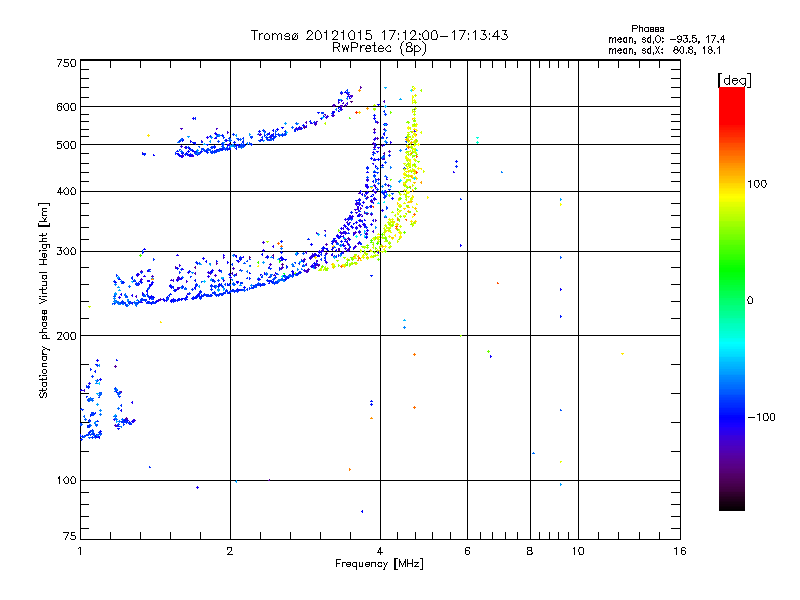Click the x-axis tick label '8'
Image resolution: width=800 pixels, height=600 pixels.
530,551
